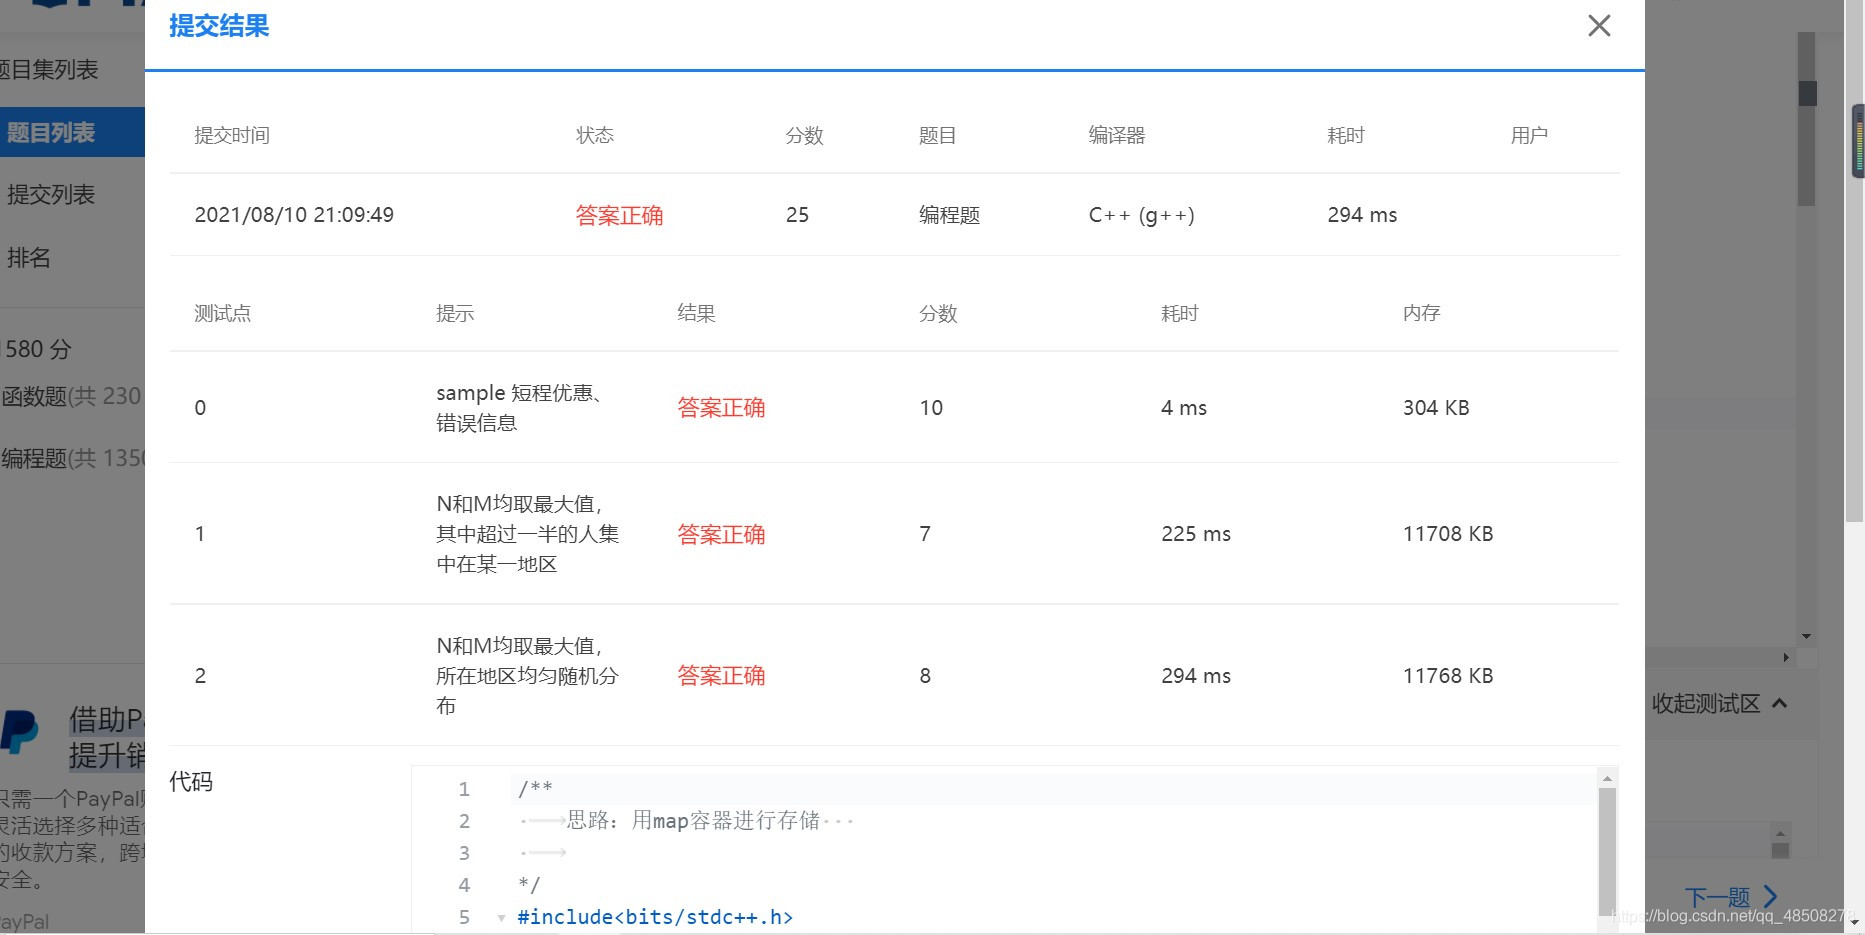The height and width of the screenshot is (935, 1865).
Task: Fold code at line 5 arrow
Action: click(501, 918)
